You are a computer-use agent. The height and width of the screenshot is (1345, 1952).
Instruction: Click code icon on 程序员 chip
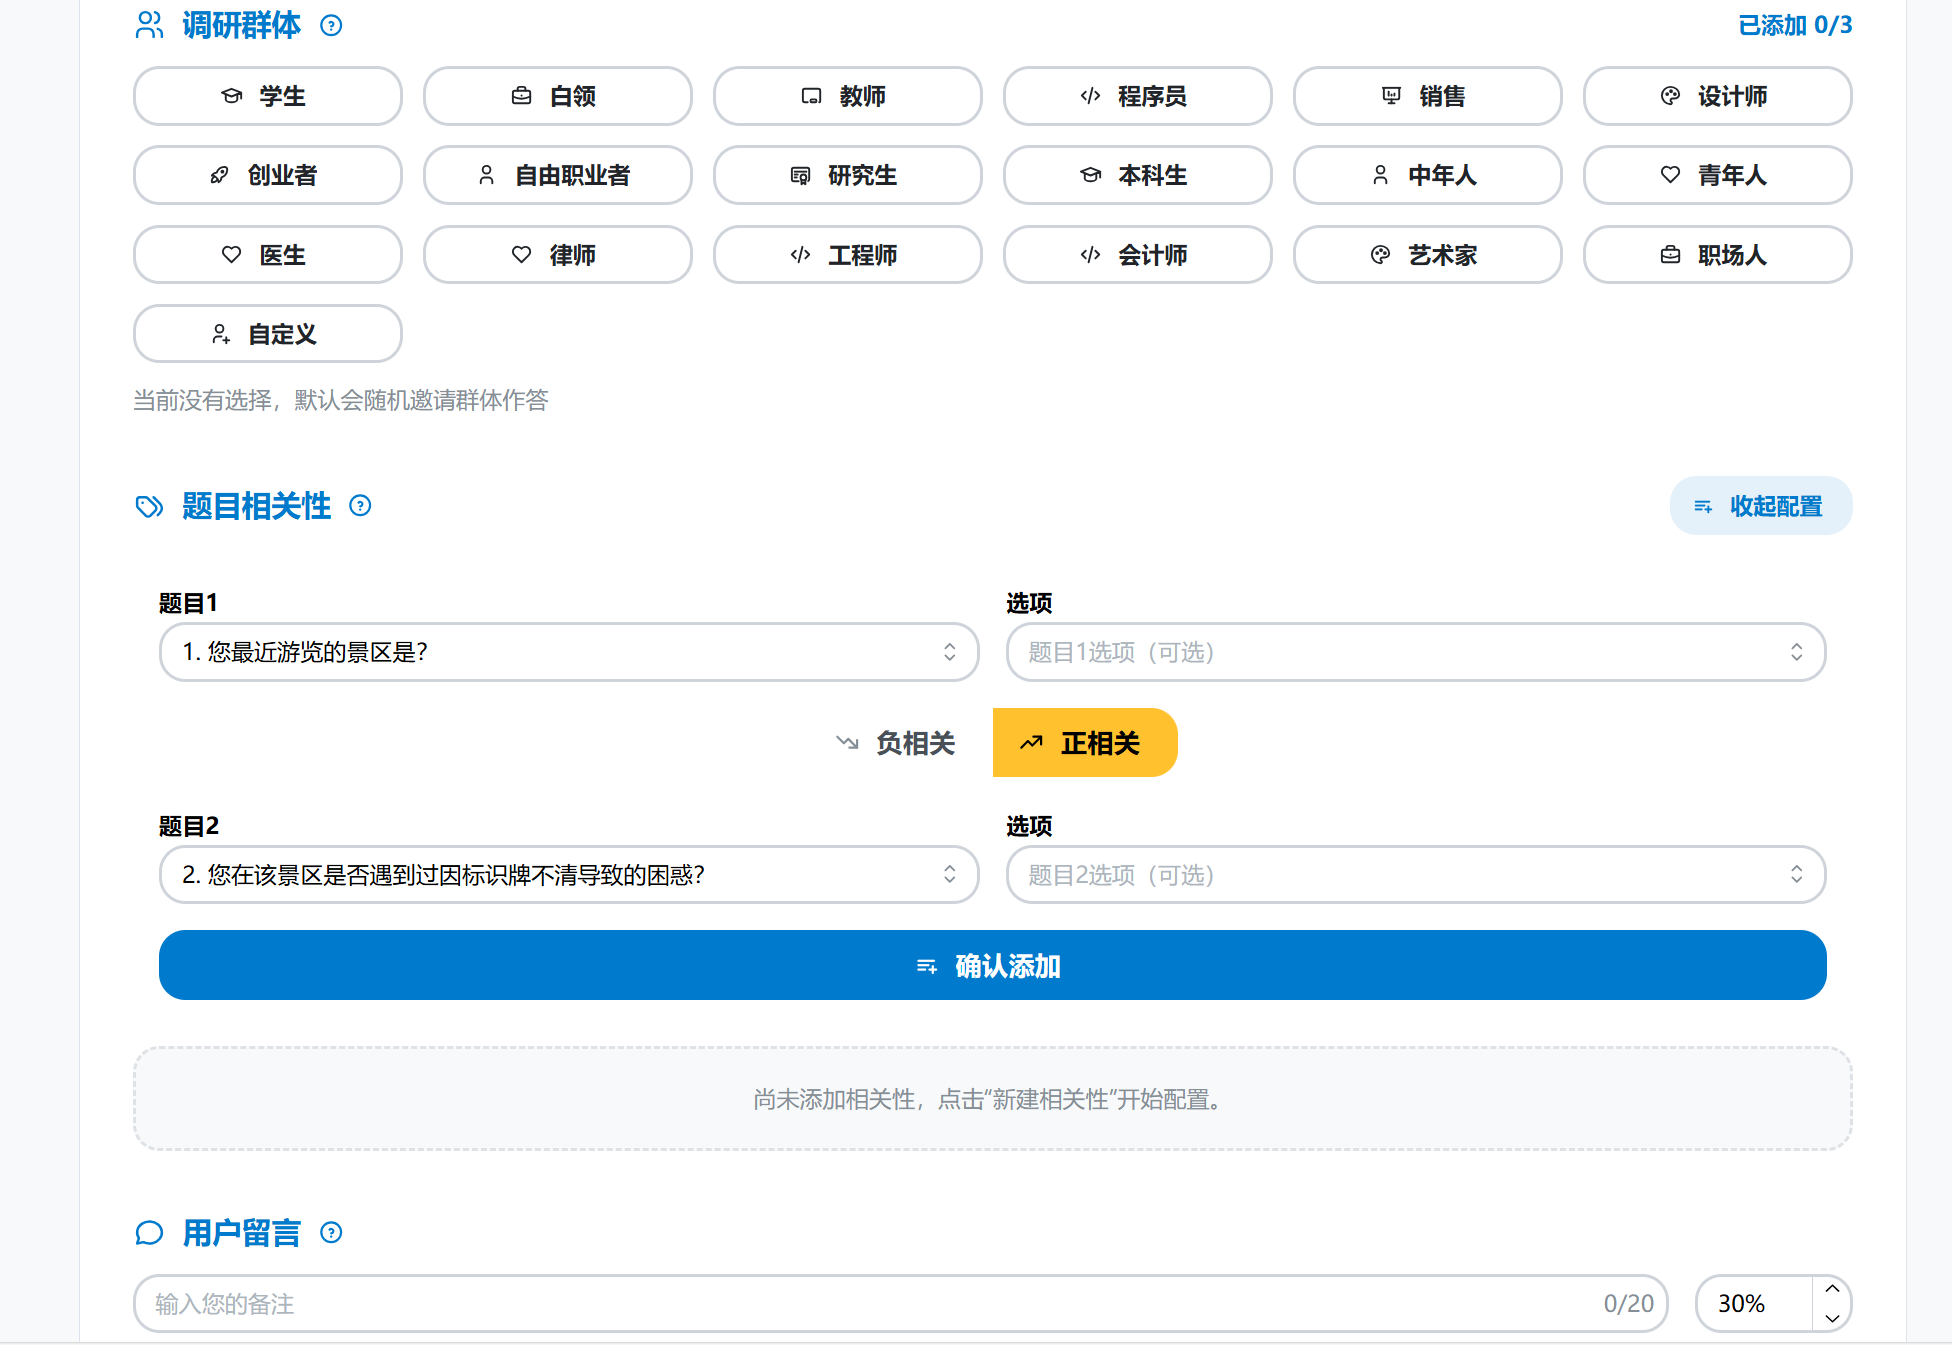[x=1090, y=96]
